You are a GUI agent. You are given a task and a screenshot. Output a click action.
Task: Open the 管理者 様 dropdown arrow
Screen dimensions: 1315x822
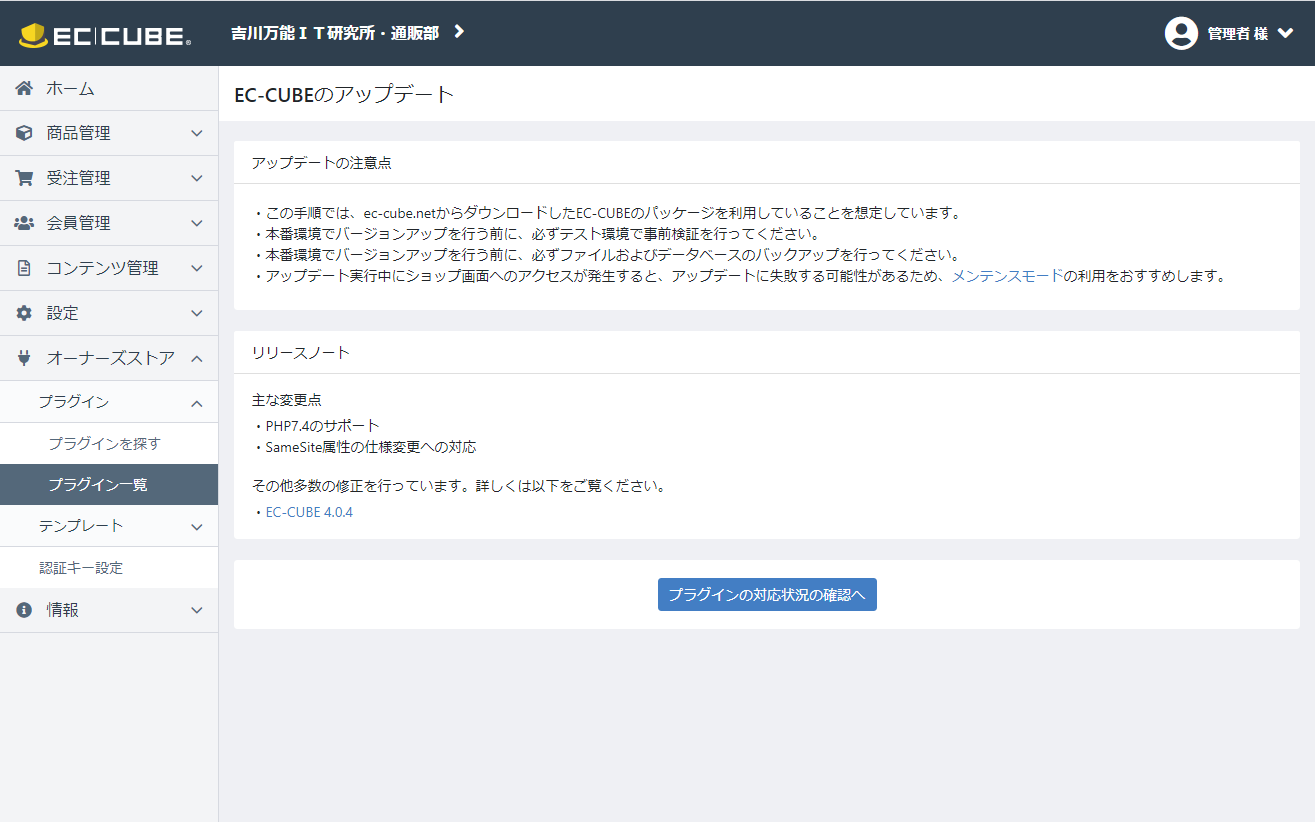pyautogui.click(x=1286, y=33)
